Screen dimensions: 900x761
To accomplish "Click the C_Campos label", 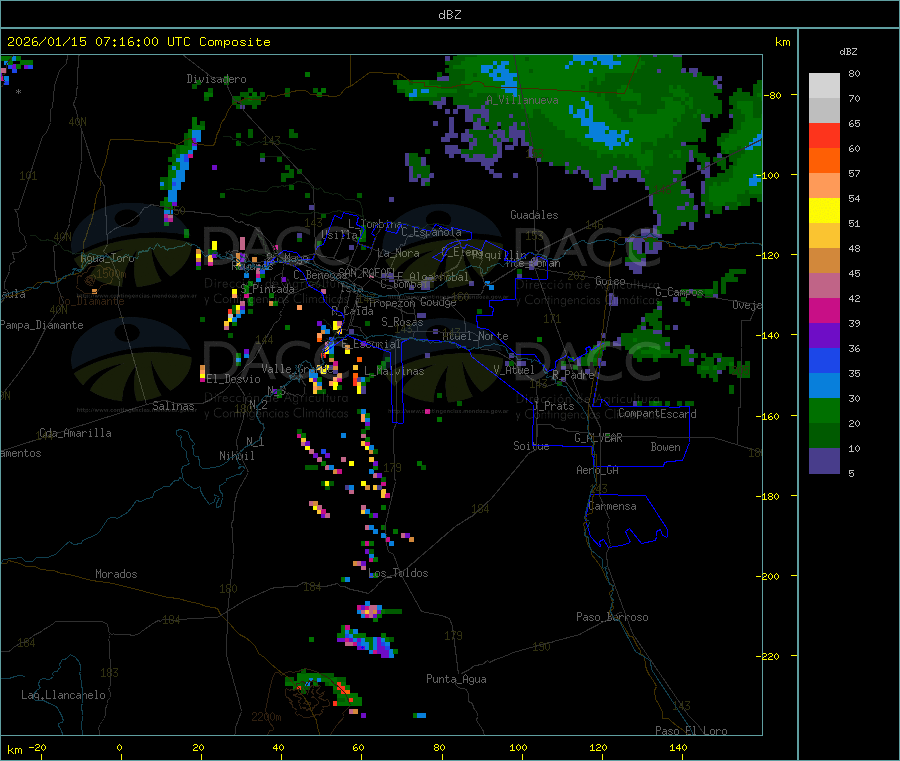I will 679,292.
